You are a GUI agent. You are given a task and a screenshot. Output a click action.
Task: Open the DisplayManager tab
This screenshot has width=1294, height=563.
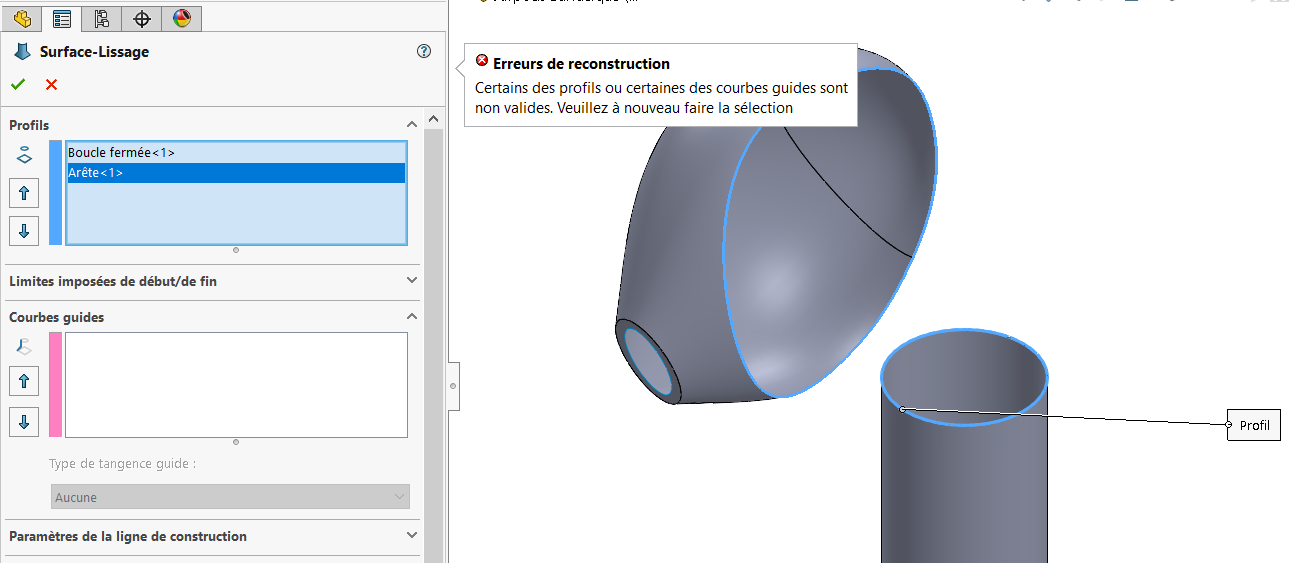point(181,17)
